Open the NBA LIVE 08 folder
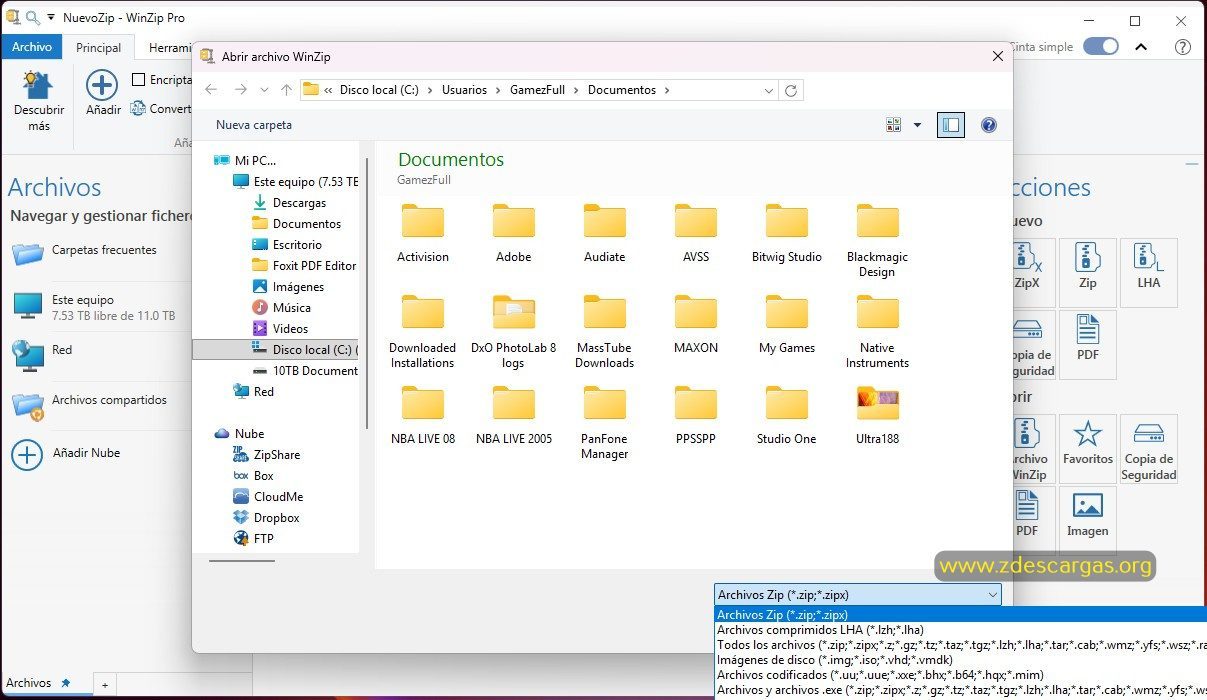 click(x=423, y=415)
